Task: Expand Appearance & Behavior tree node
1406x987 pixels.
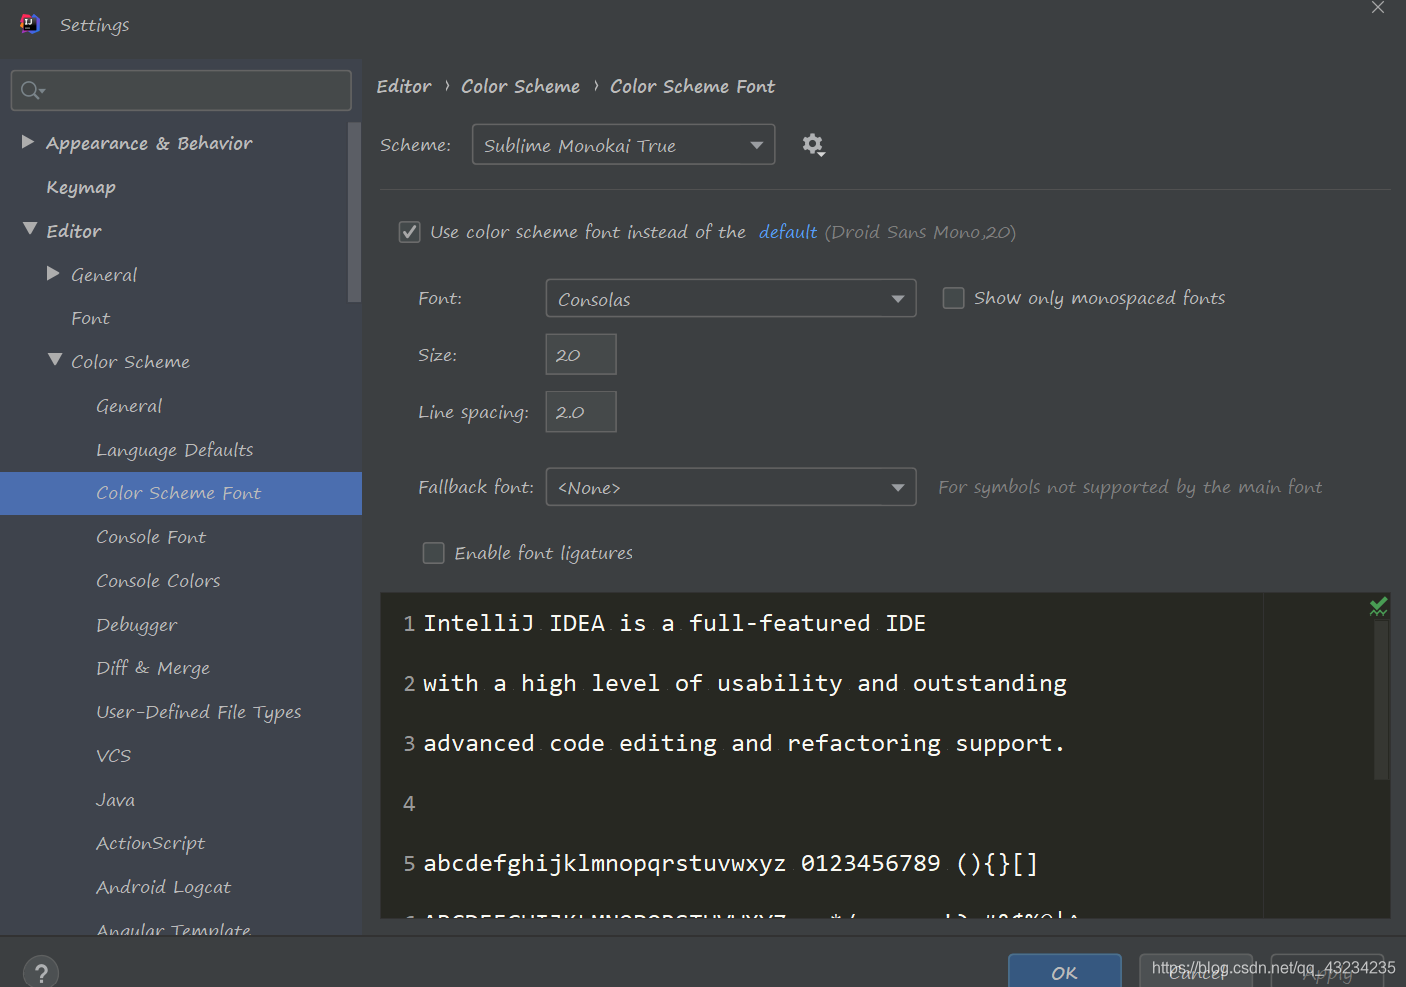Action: coord(28,142)
